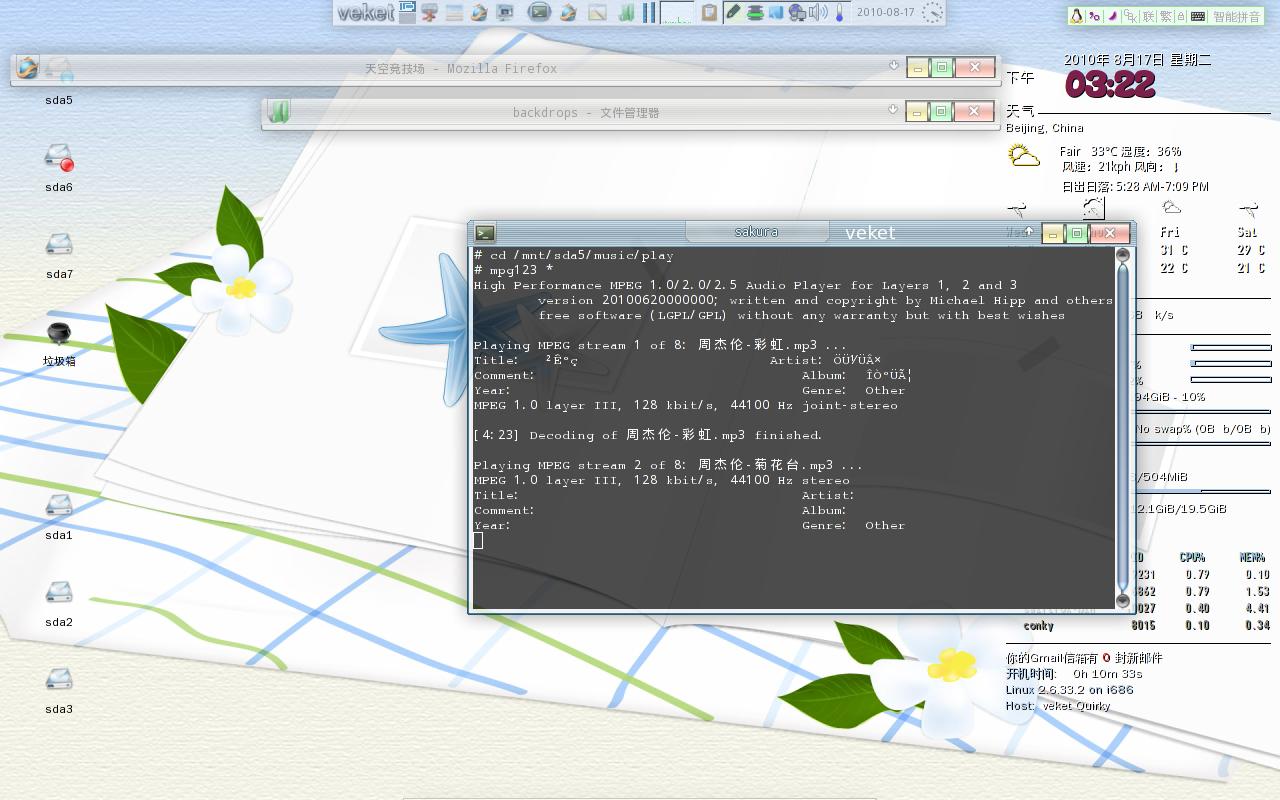Select the sakura tab in terminal
The width and height of the screenshot is (1280, 800).
(x=757, y=232)
